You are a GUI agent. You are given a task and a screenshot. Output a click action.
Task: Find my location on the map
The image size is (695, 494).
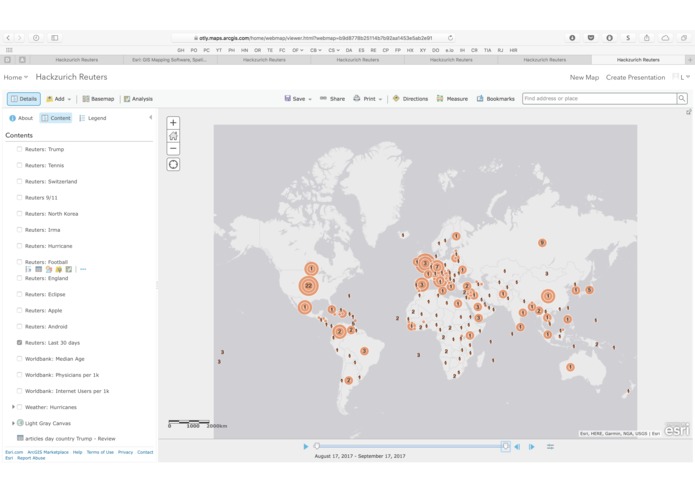click(173, 164)
